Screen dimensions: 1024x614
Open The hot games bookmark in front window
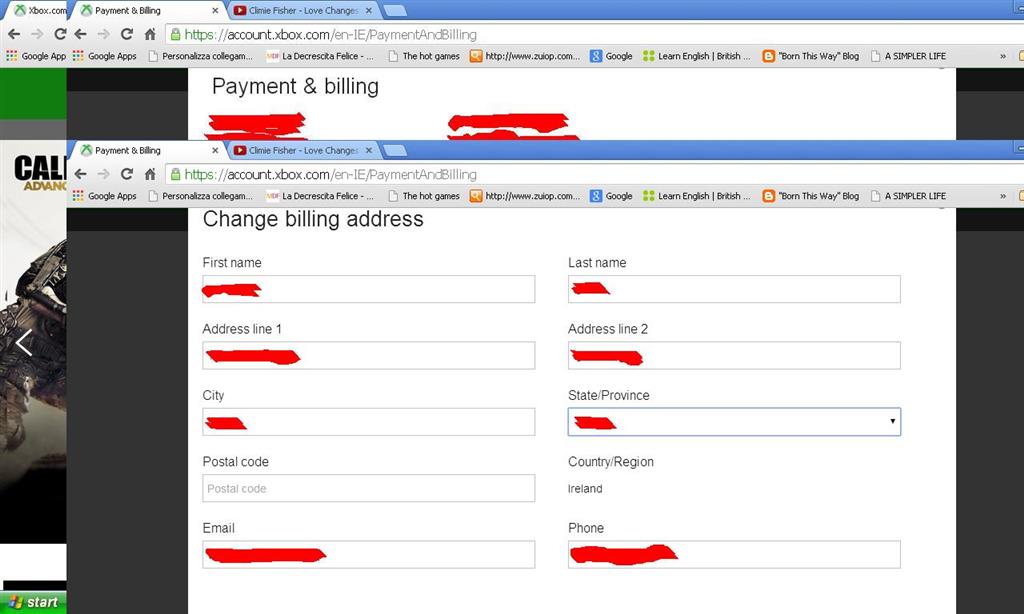pos(424,196)
